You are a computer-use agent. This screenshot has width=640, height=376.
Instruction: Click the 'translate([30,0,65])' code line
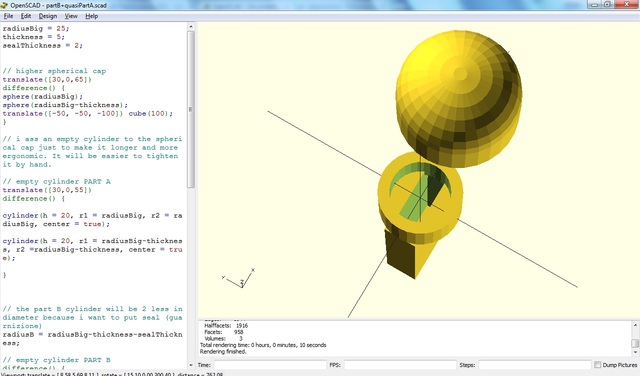[x=47, y=80]
